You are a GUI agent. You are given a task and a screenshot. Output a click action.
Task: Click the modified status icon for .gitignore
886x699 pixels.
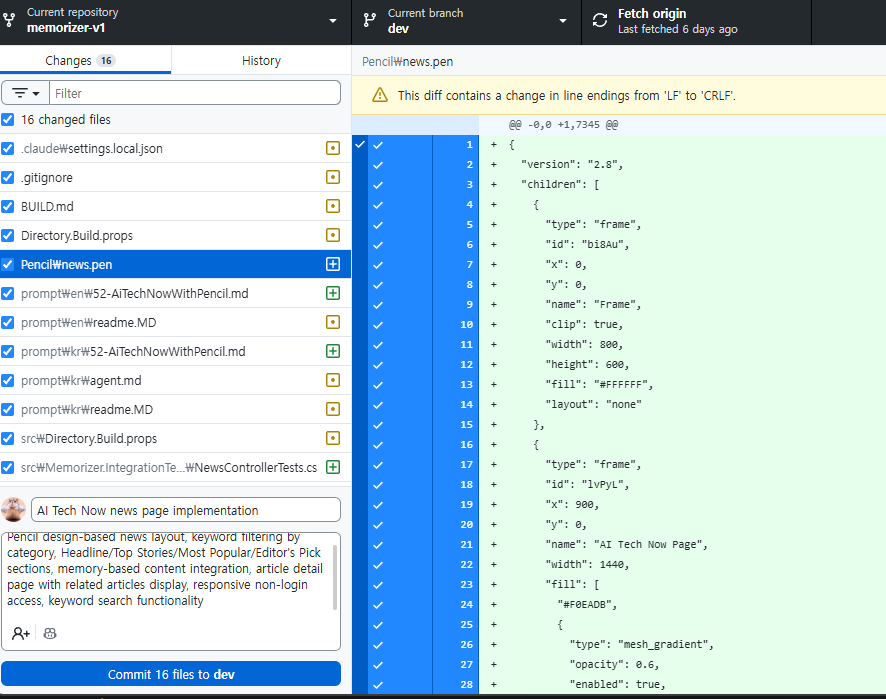(333, 178)
